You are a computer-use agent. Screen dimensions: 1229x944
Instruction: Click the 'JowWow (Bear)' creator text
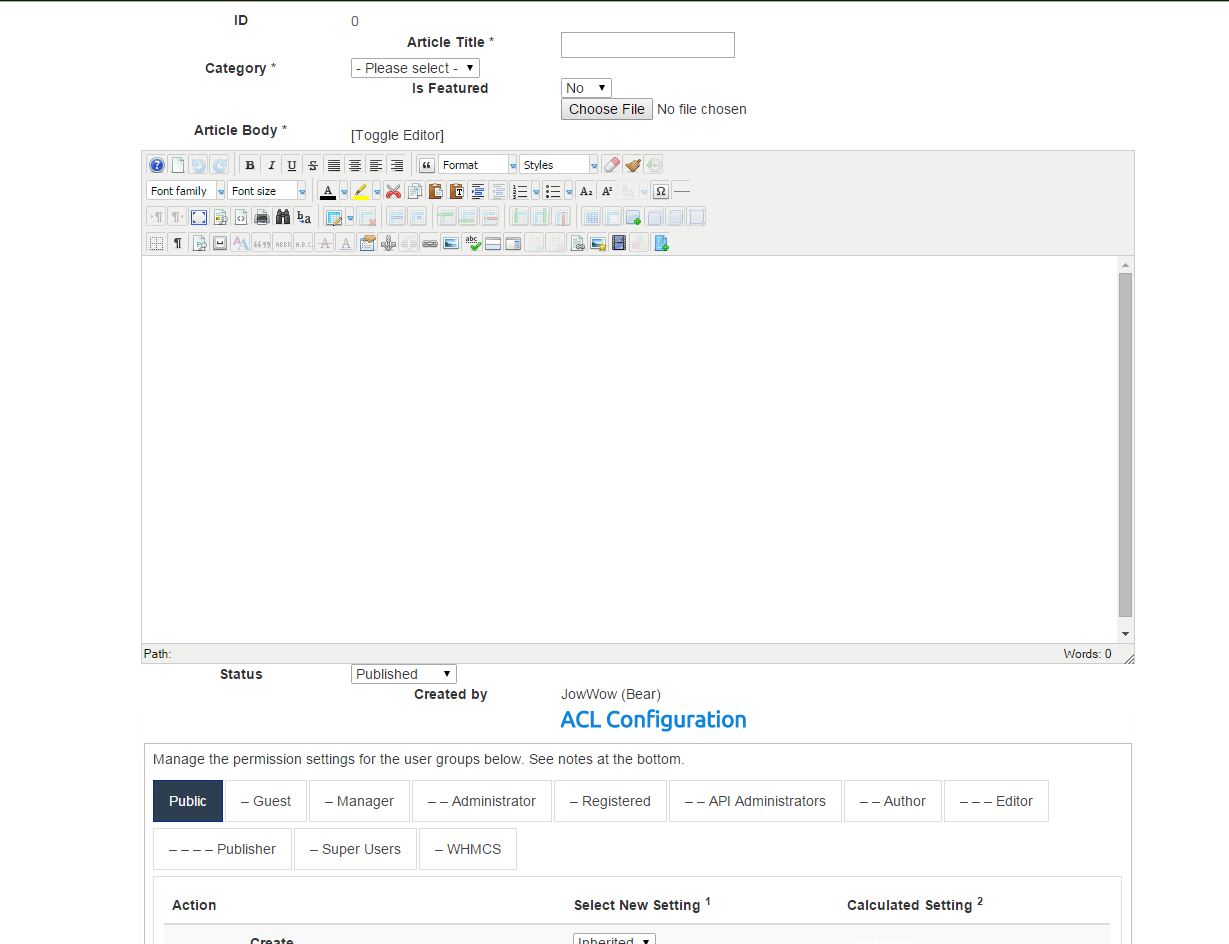pyautogui.click(x=611, y=694)
